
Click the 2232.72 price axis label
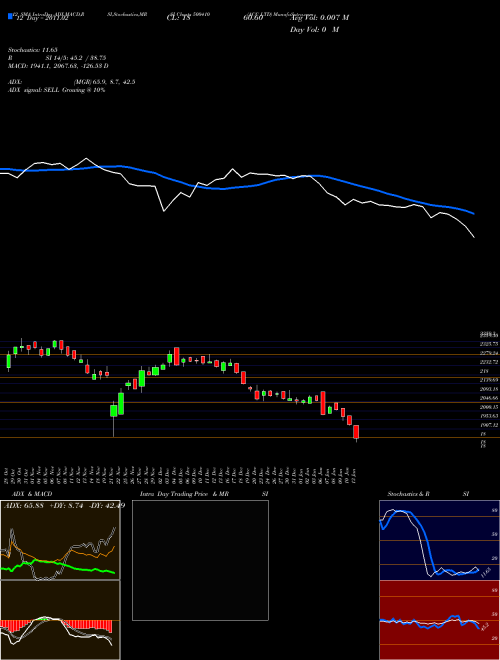(489, 362)
